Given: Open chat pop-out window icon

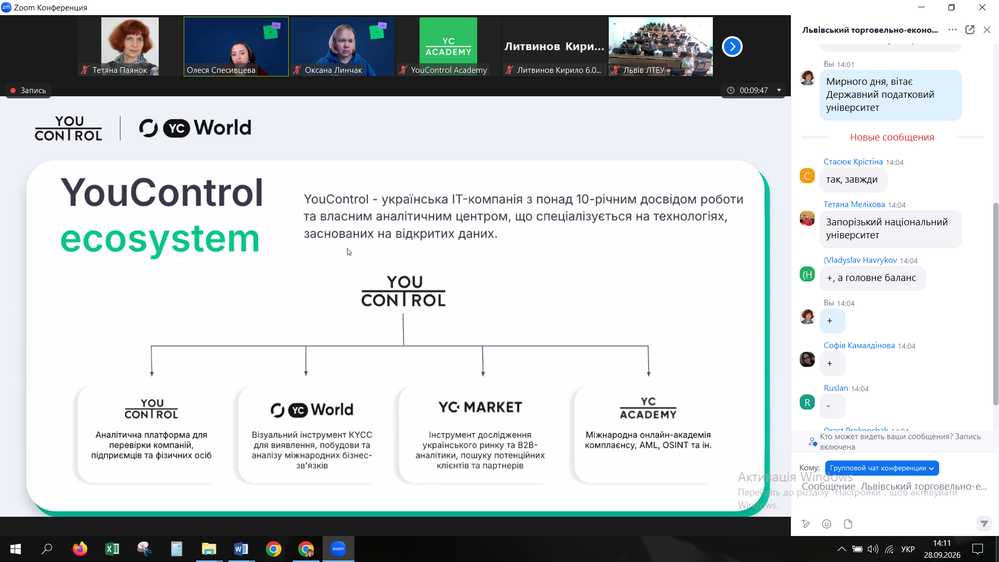Looking at the screenshot, I should [970, 29].
